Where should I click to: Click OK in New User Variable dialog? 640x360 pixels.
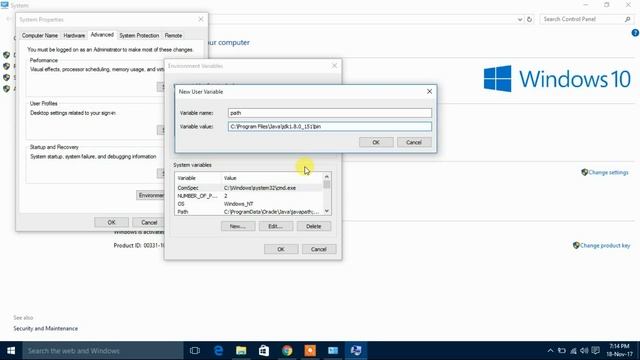click(376, 142)
